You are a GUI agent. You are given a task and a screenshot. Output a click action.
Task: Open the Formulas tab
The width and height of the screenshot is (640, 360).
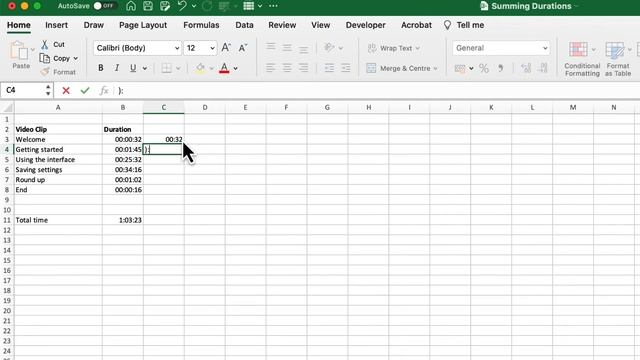tap(201, 25)
